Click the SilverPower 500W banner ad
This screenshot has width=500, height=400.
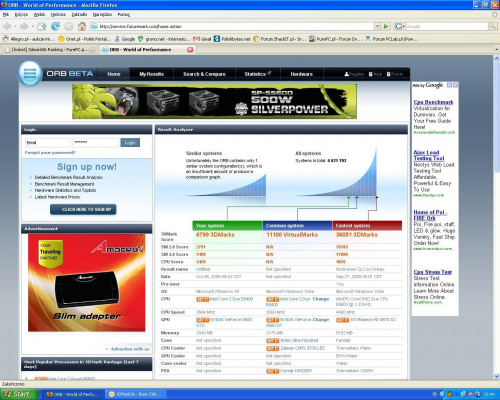click(x=214, y=101)
